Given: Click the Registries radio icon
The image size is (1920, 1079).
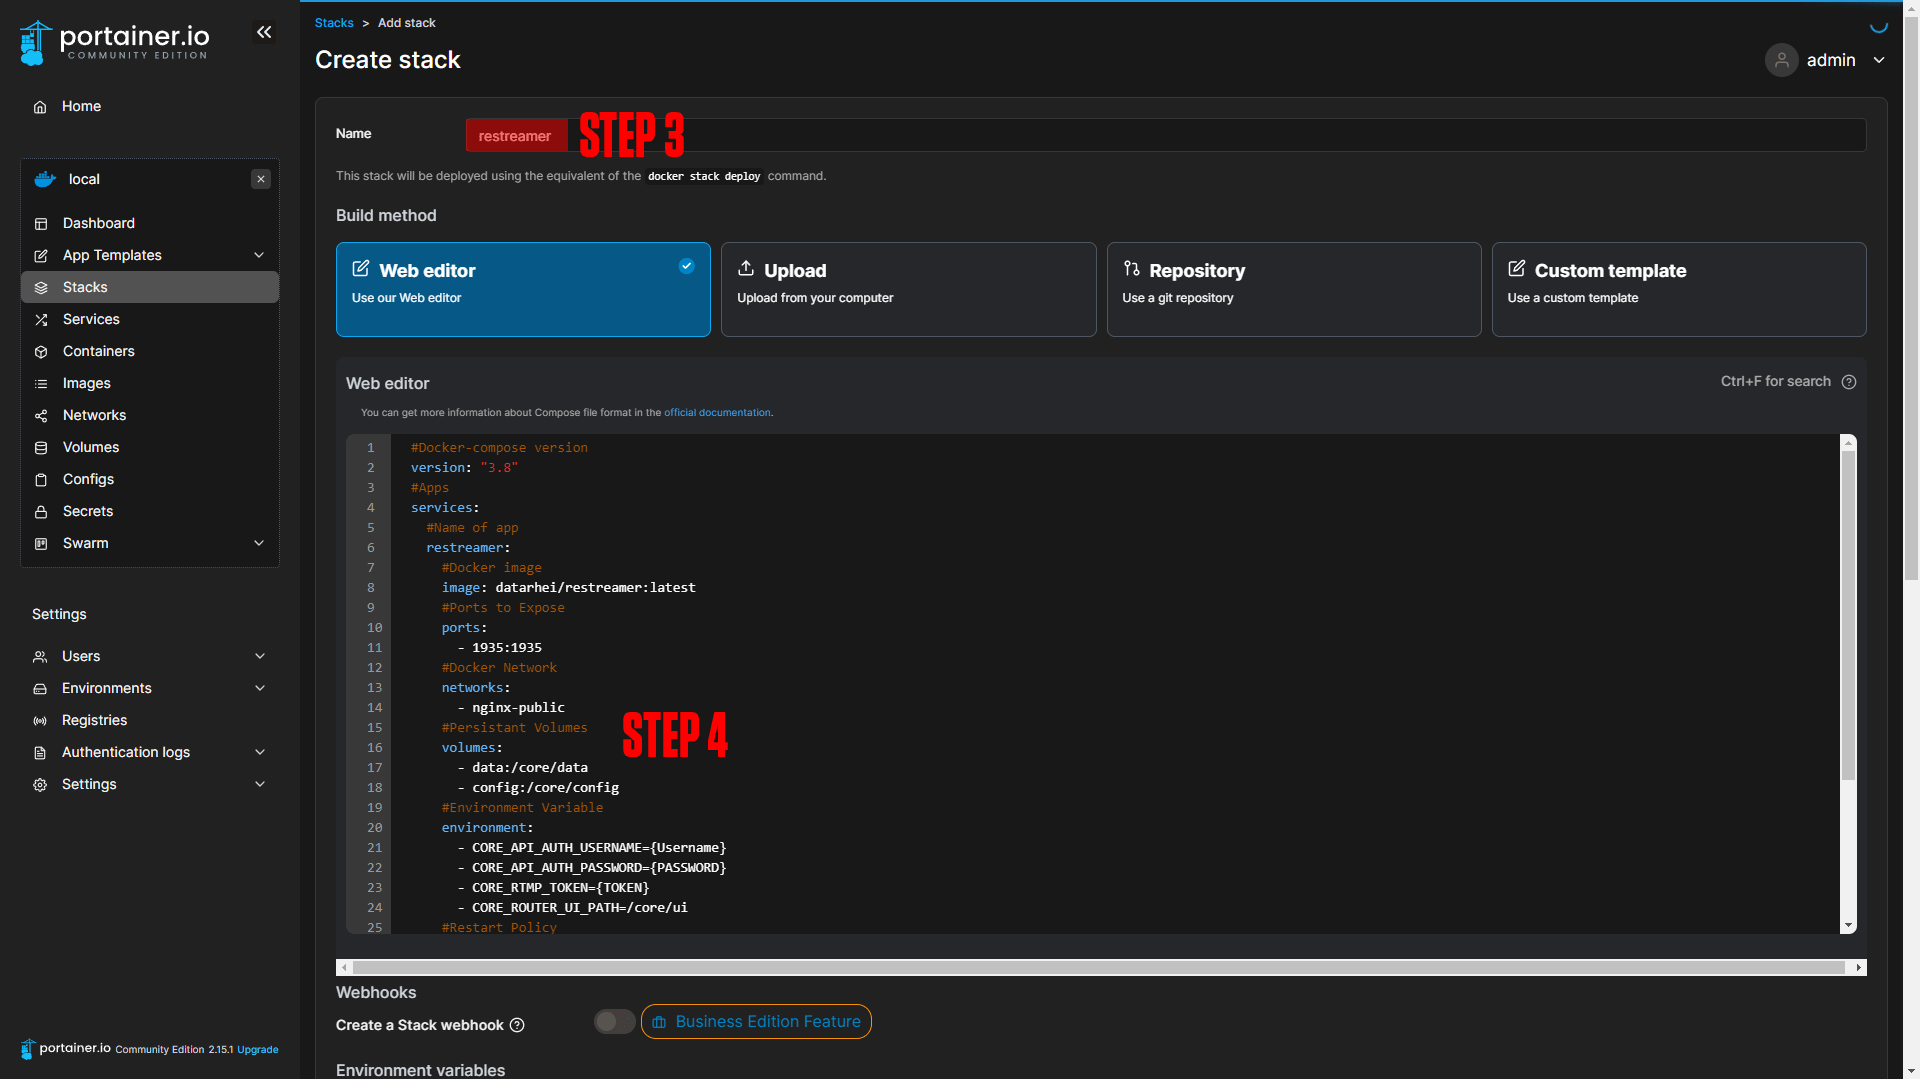Looking at the screenshot, I should pos(40,721).
